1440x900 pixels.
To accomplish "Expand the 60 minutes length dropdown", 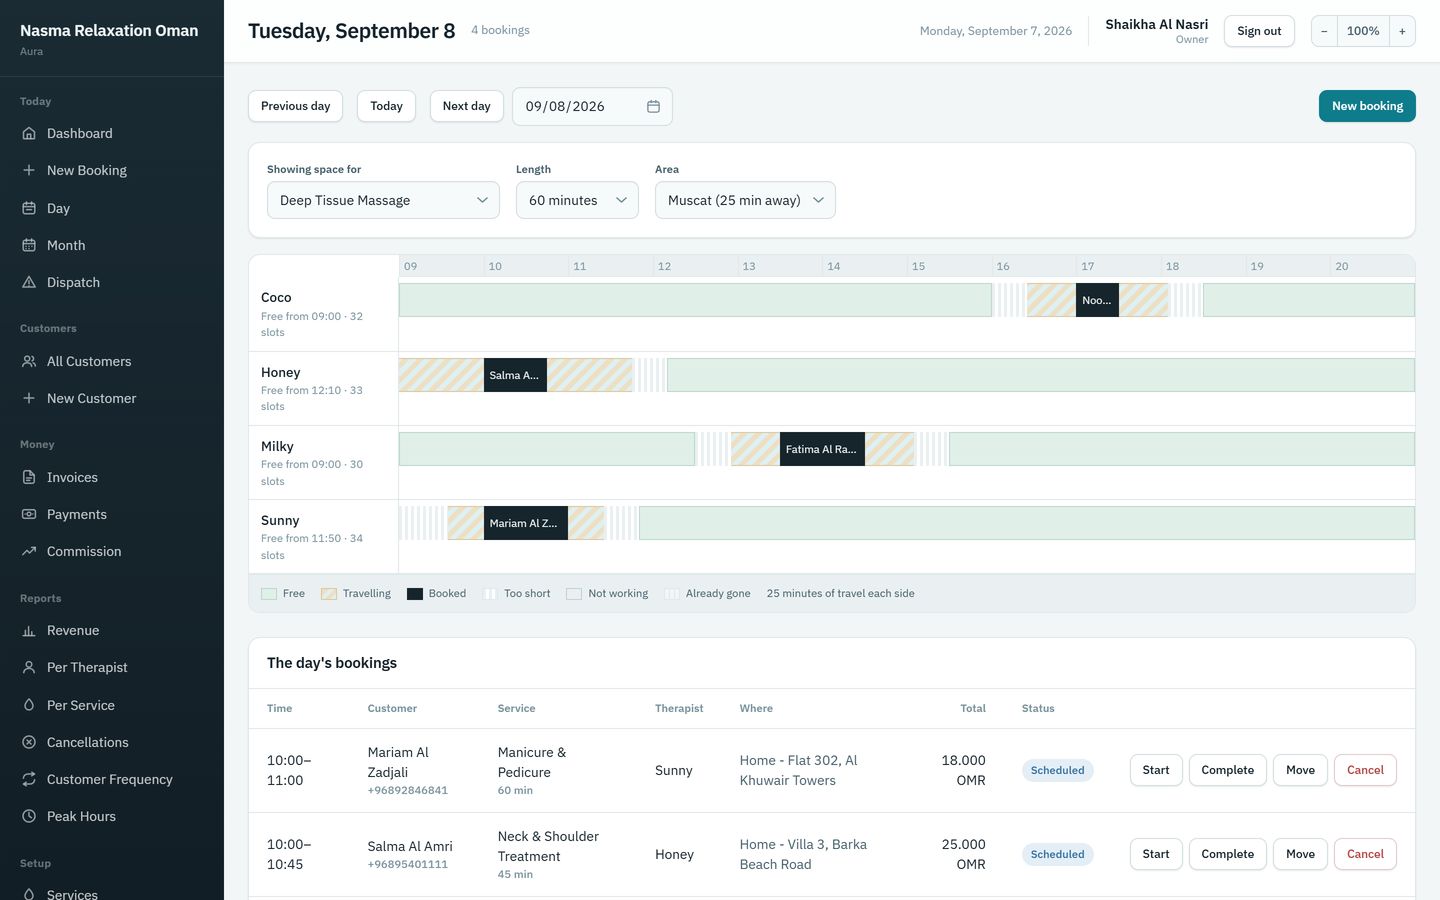I will pyautogui.click(x=577, y=200).
